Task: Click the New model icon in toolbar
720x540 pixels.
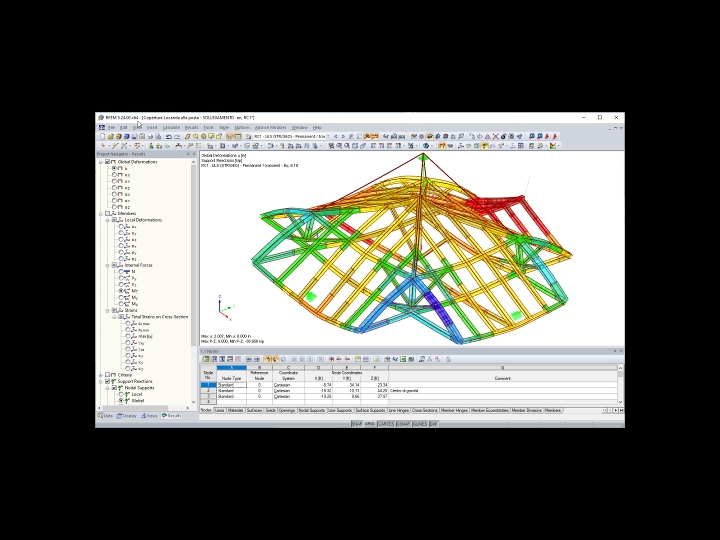Action: pos(102,136)
